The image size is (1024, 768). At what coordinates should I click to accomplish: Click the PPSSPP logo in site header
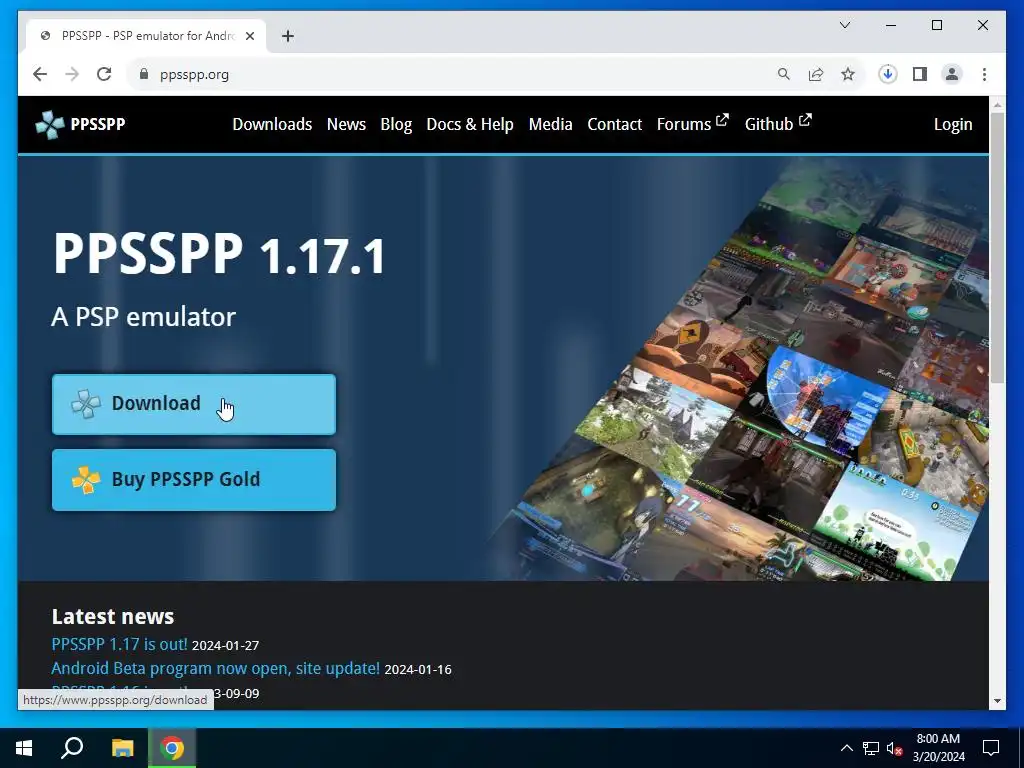tap(80, 124)
